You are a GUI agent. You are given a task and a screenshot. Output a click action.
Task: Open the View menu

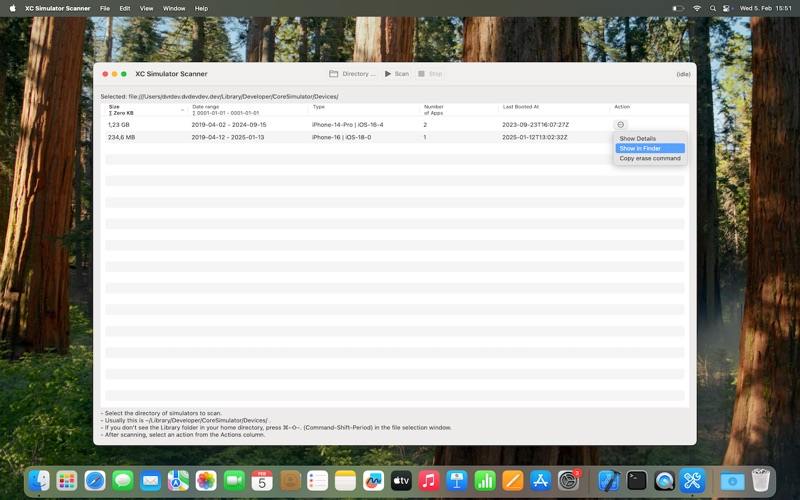coord(146,8)
